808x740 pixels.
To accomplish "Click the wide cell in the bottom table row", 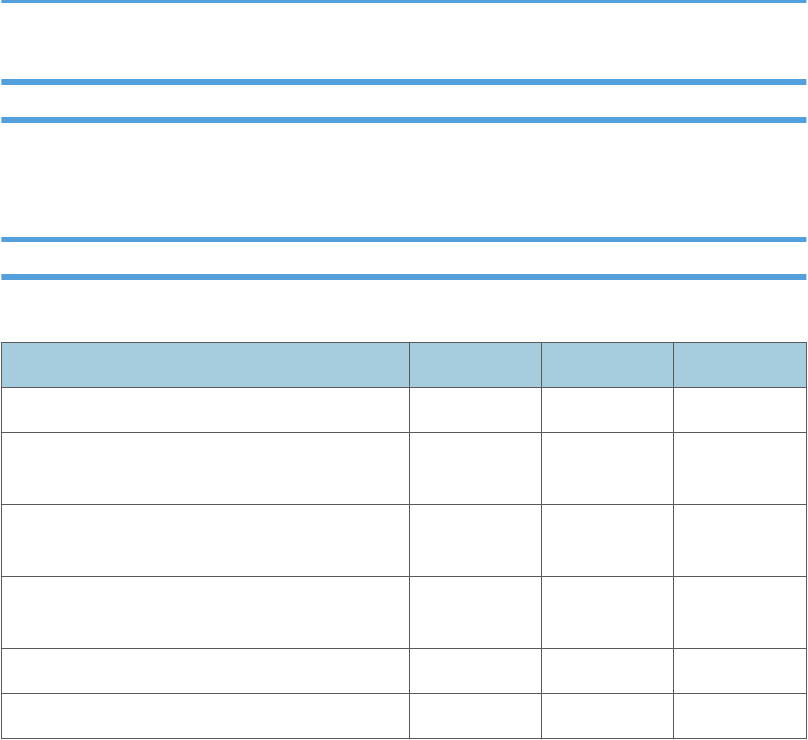I will pos(205,716).
